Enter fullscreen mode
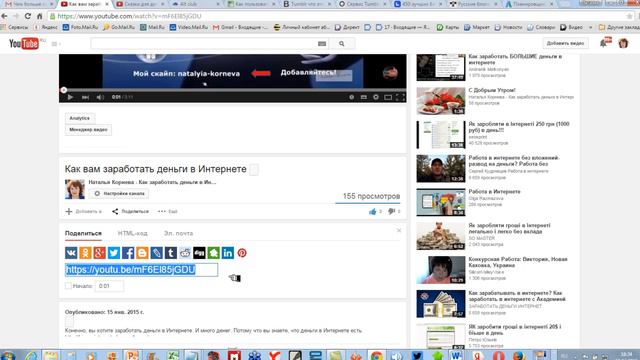Viewport: 640px width, 360px height. (x=400, y=97)
